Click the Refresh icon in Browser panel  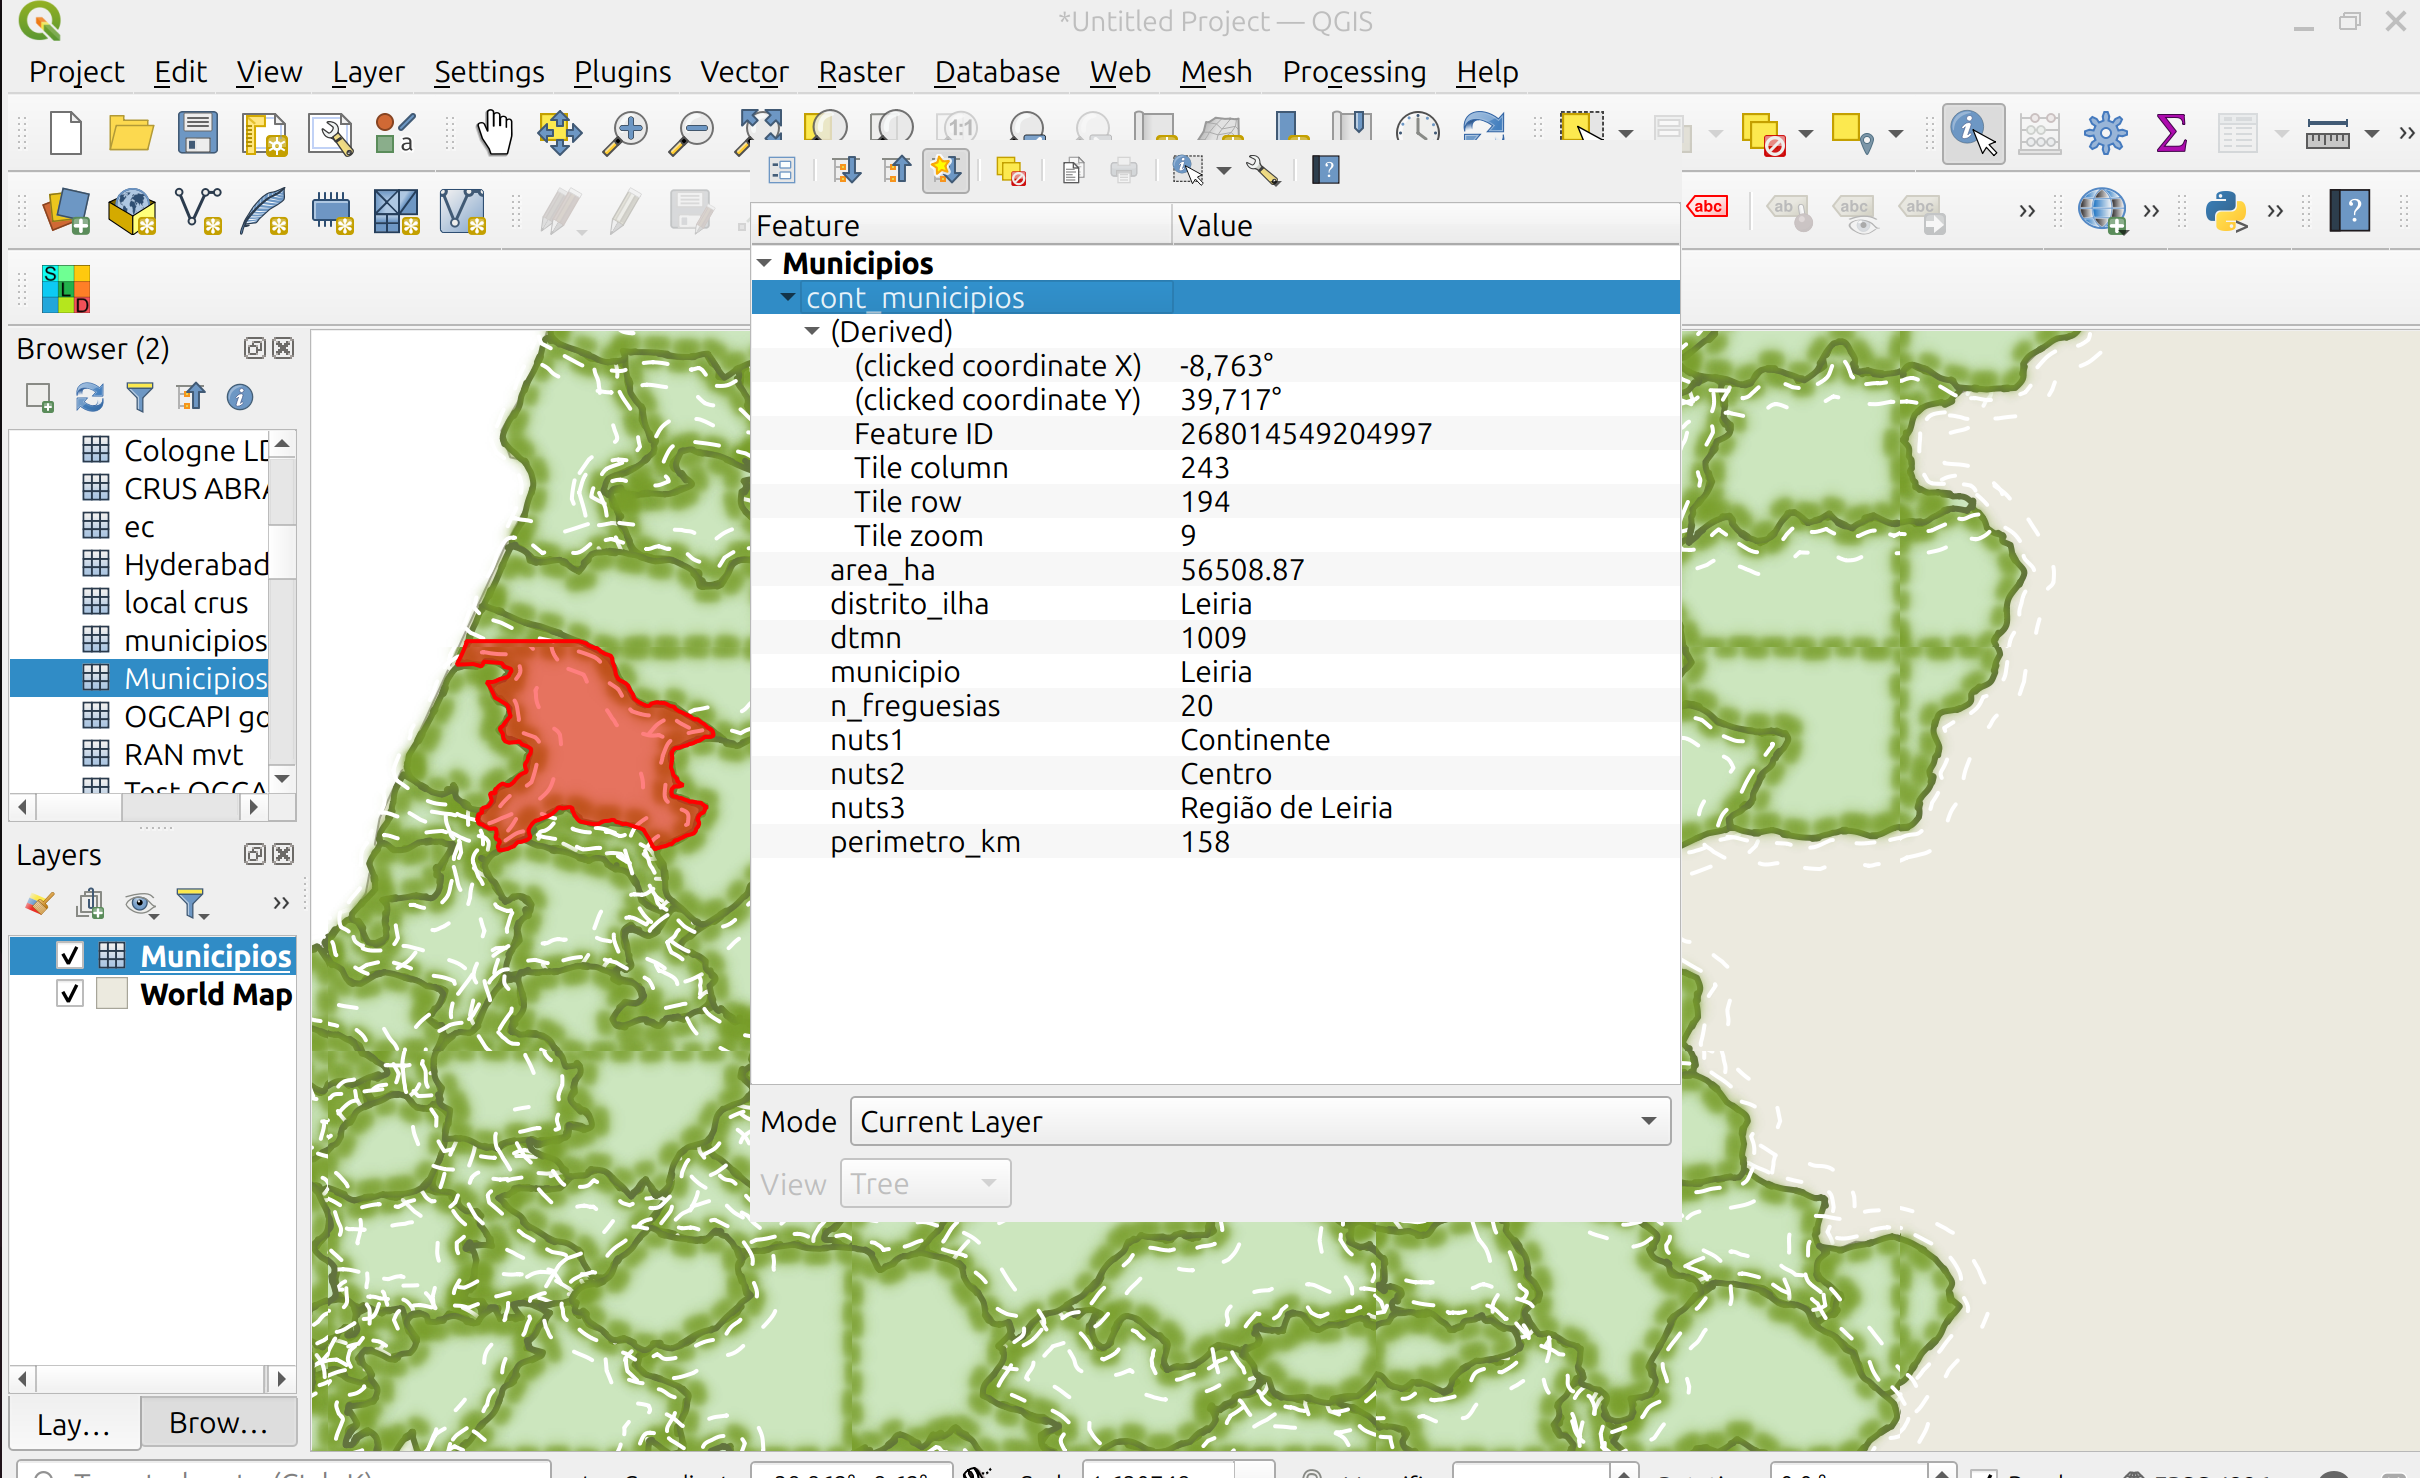(x=90, y=398)
